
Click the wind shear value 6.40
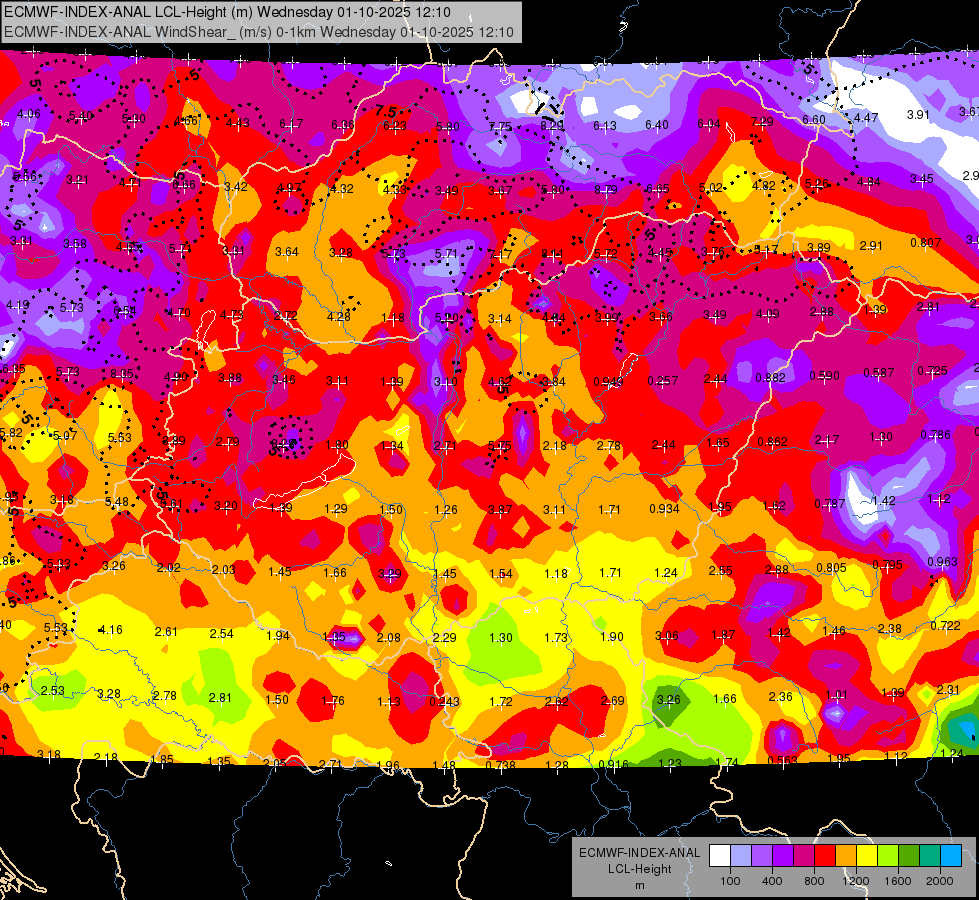(656, 125)
